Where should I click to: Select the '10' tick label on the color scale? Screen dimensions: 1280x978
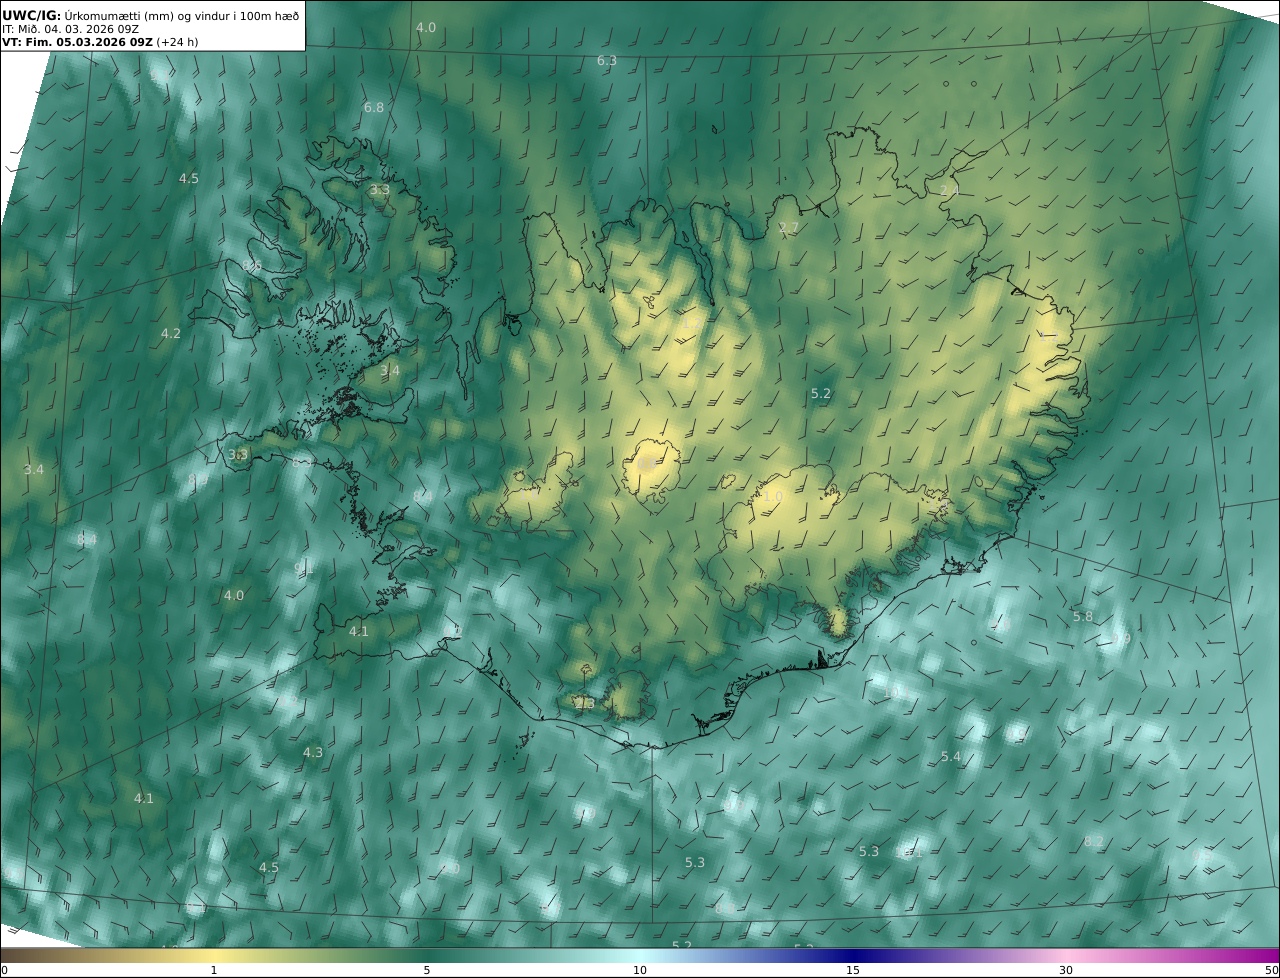click(640, 970)
